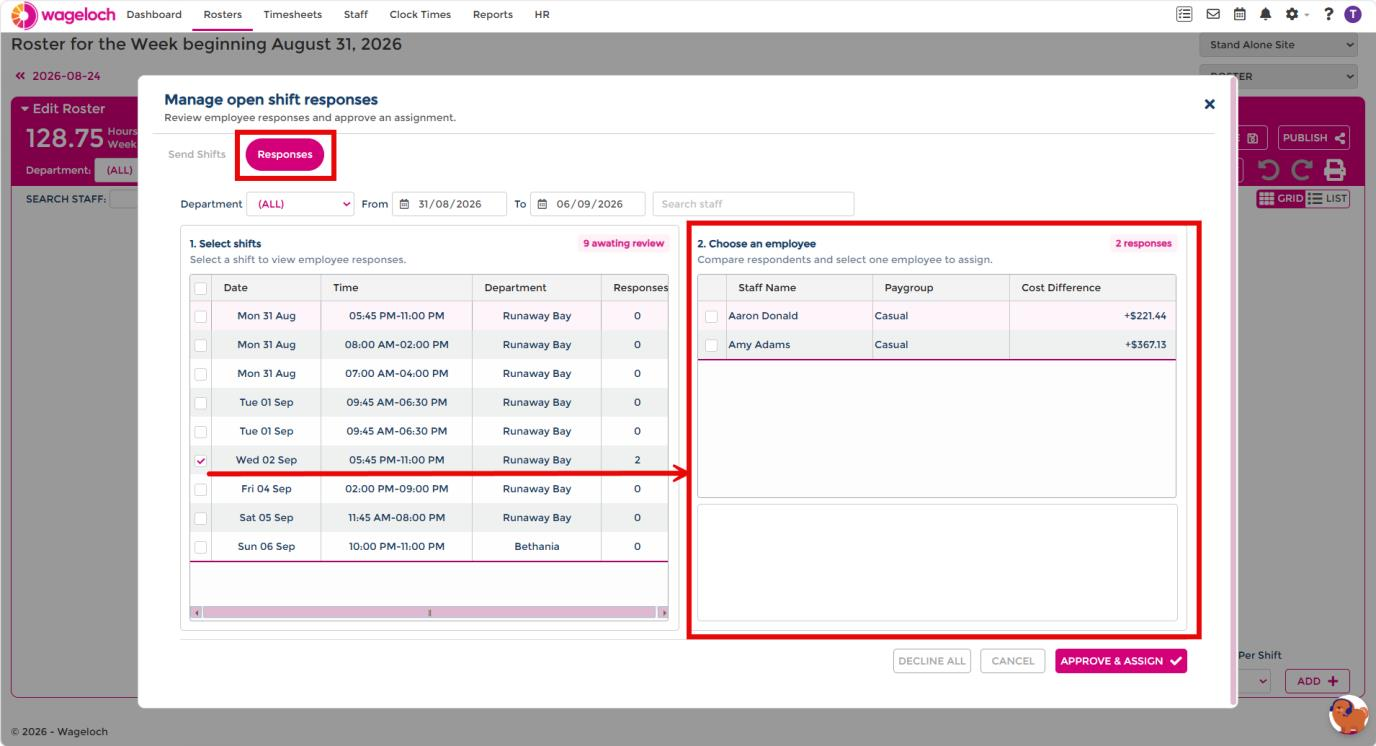Click the +$367.13 cost difference cell
The width and height of the screenshot is (1376, 746).
pos(1092,345)
